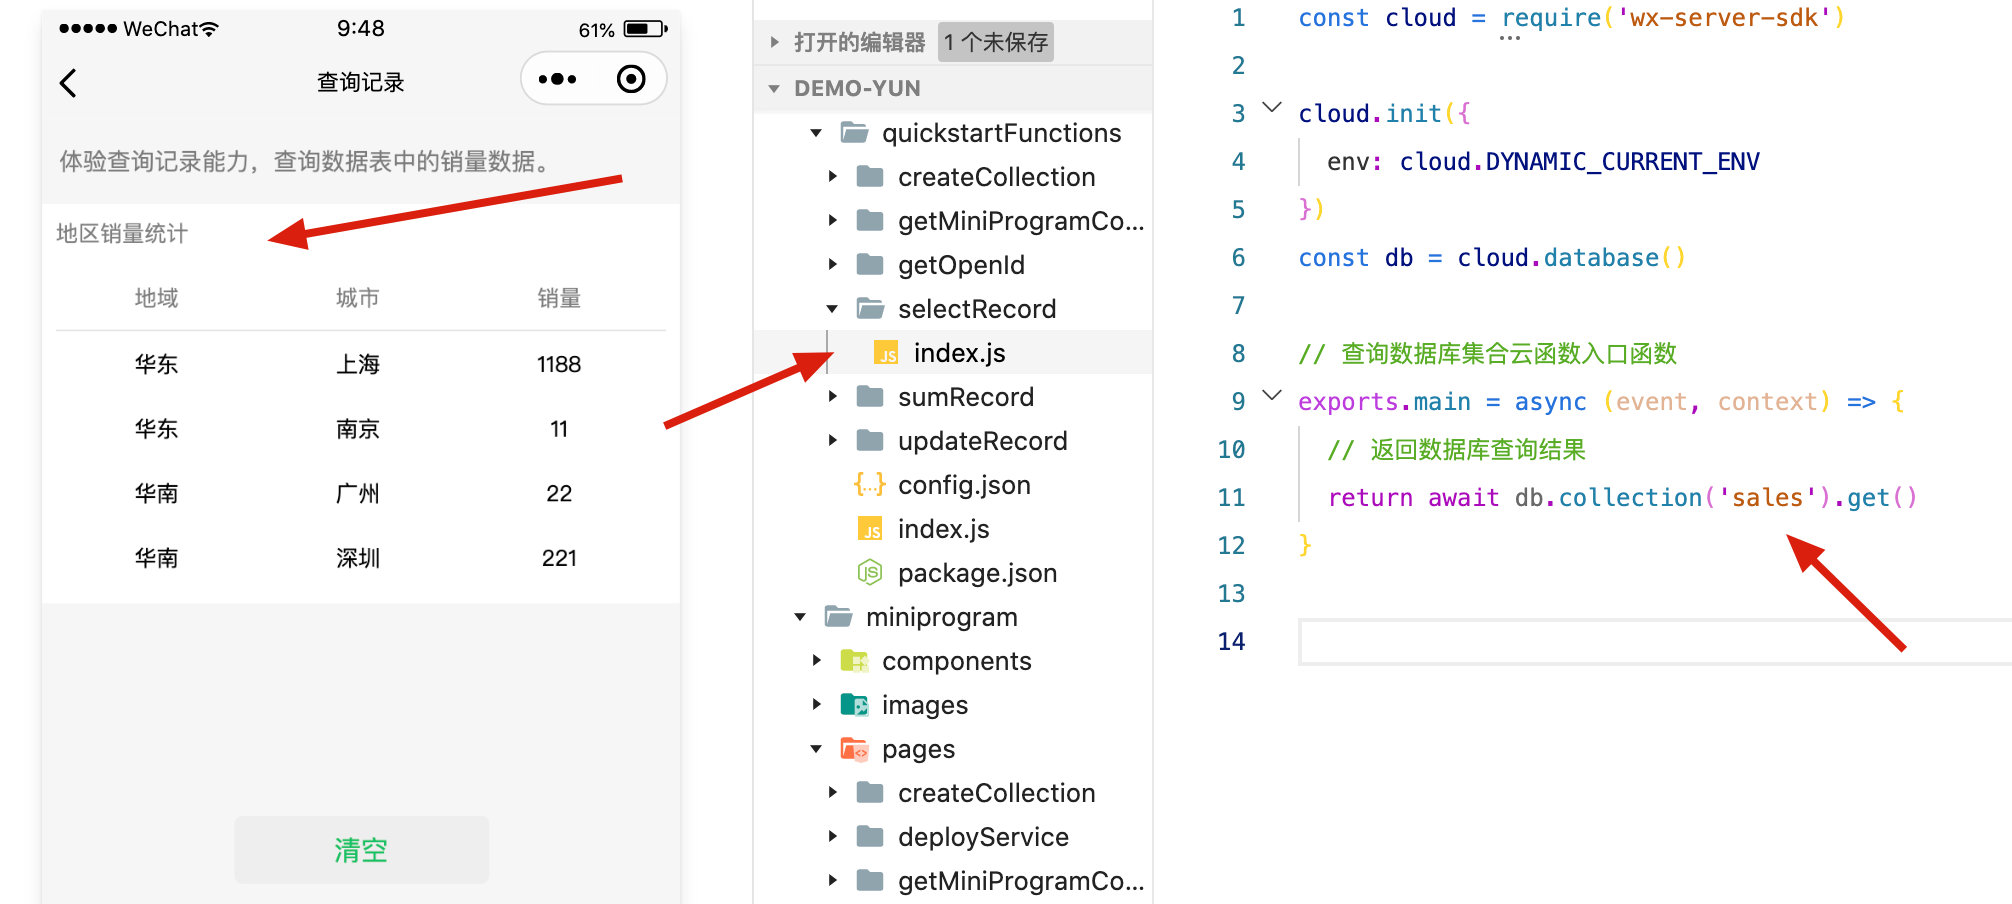
Task: Click the components folder icon
Action: (854, 660)
